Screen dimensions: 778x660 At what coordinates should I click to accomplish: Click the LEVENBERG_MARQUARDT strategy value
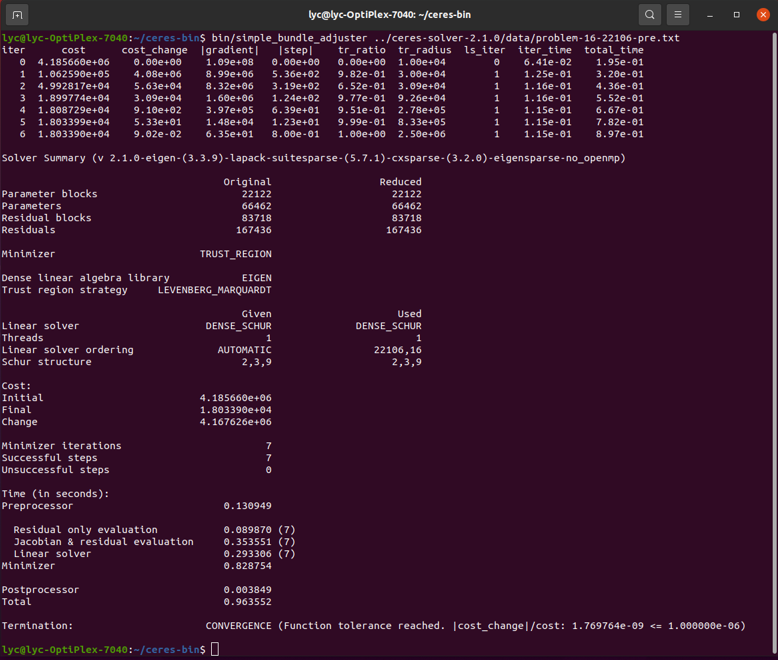point(214,290)
